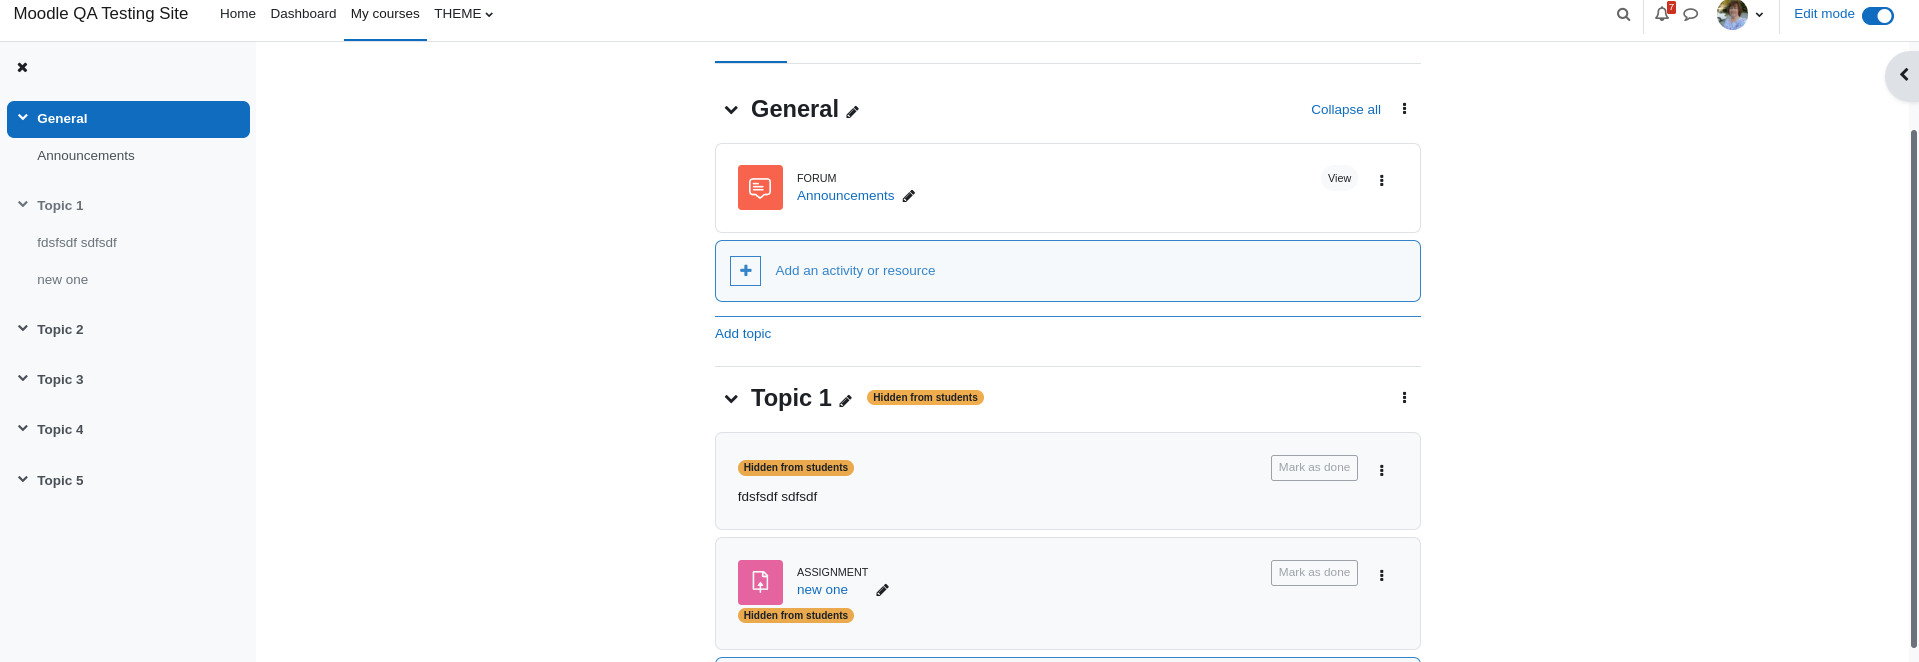Click the page vertical scrollbar
Image resolution: width=1919 pixels, height=662 pixels.
point(1914,390)
